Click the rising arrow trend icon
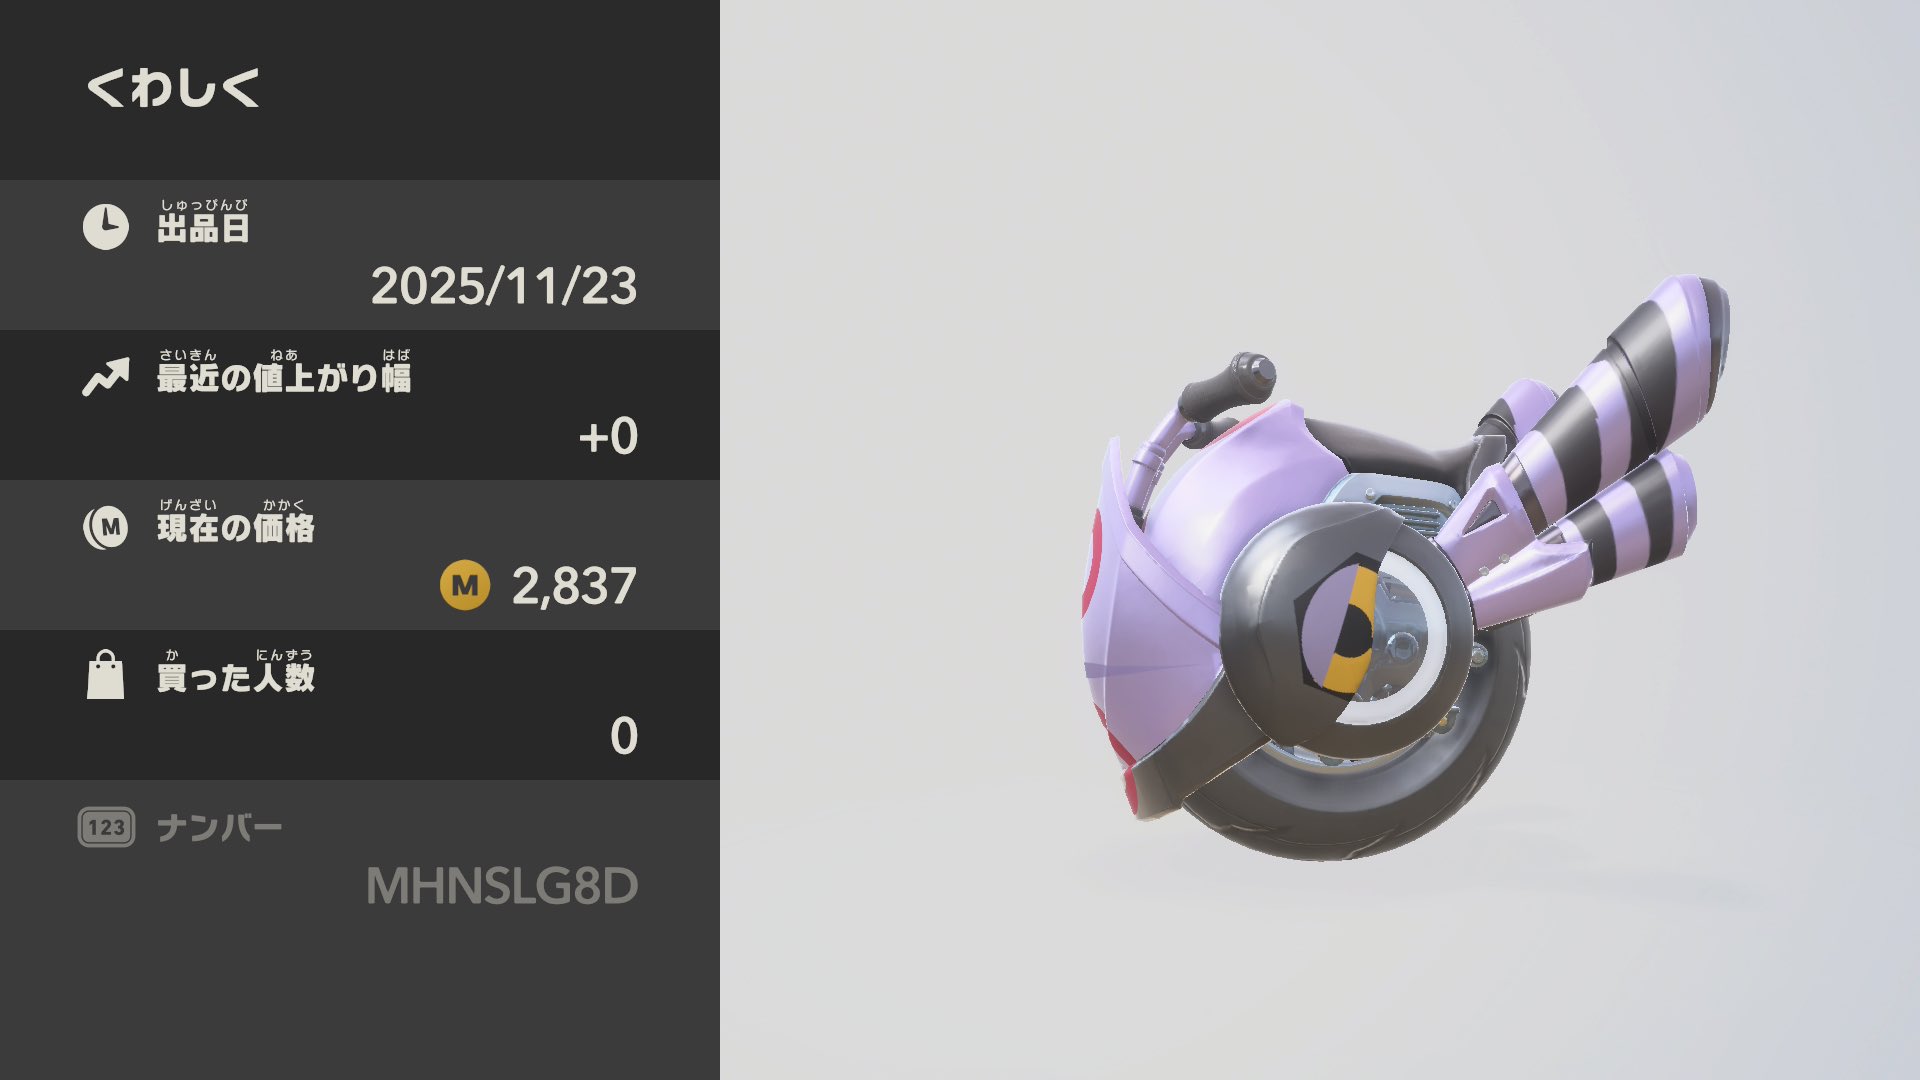The width and height of the screenshot is (1920, 1080). tap(106, 377)
